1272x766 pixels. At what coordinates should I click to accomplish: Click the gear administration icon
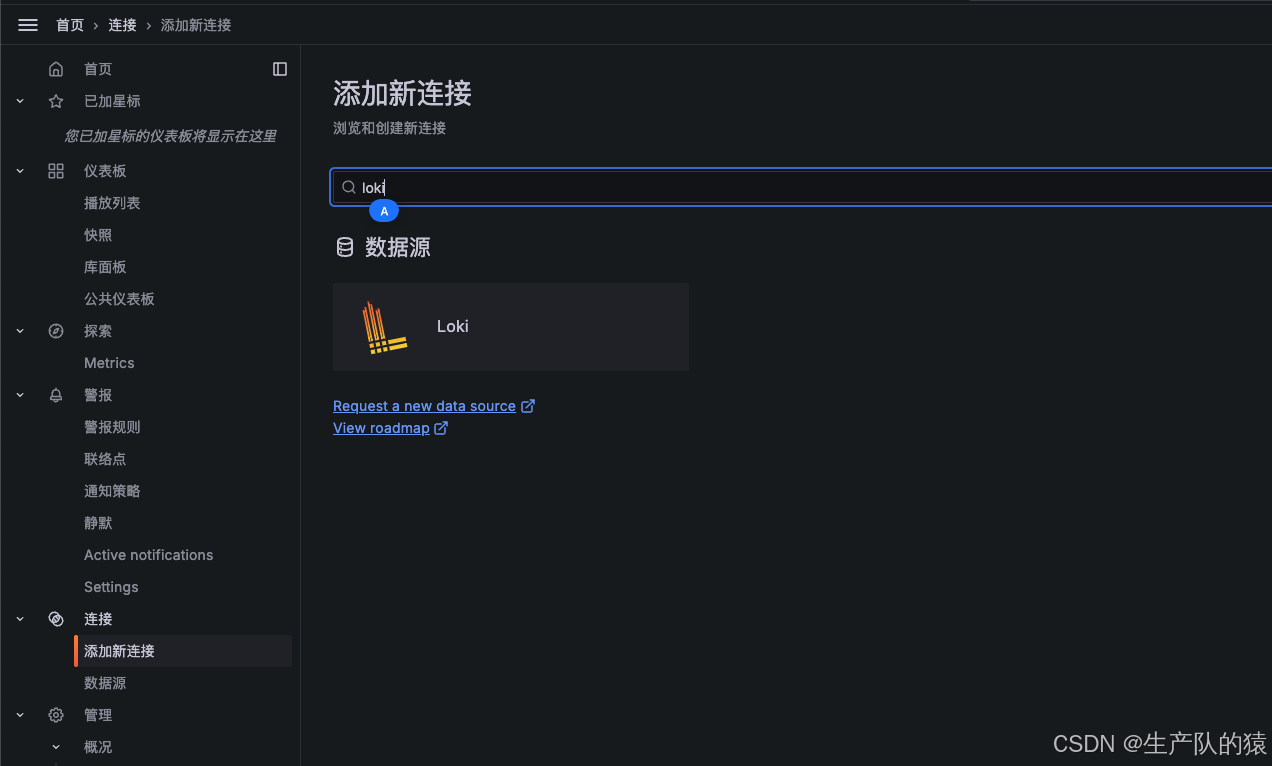pyautogui.click(x=56, y=715)
